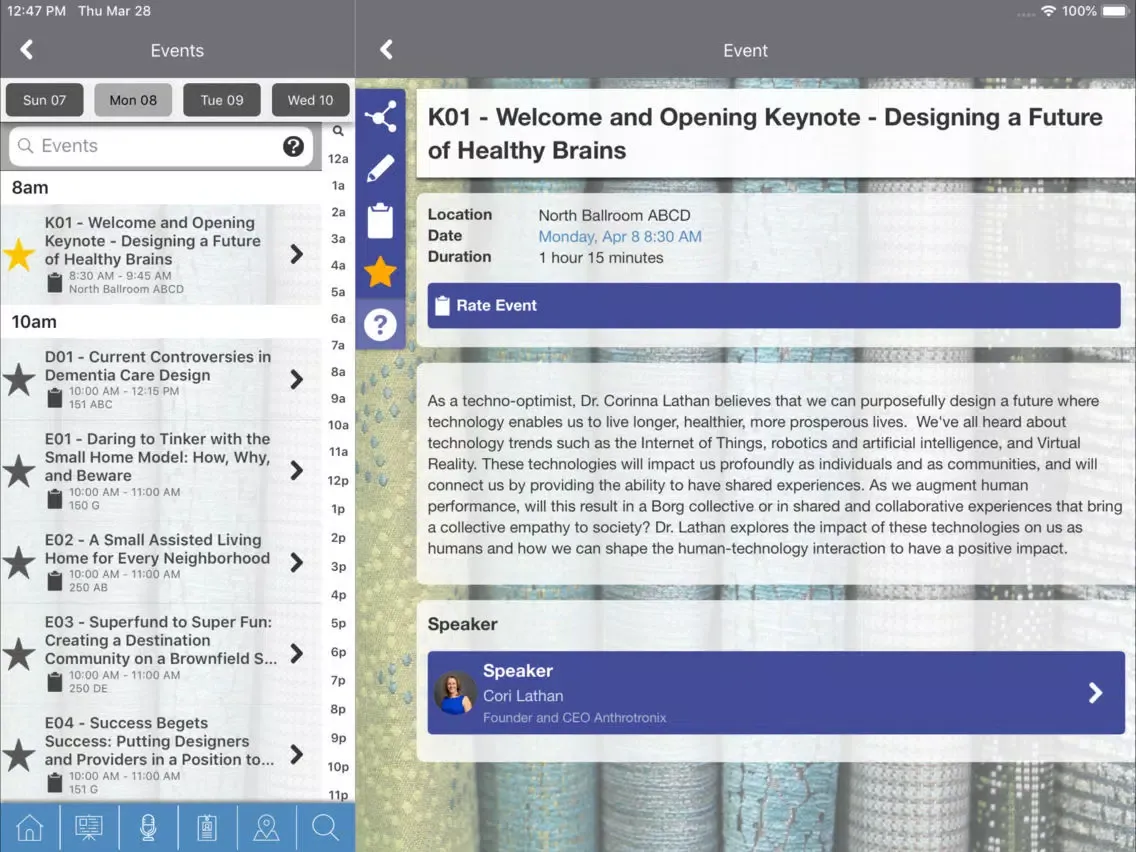
Task: Open search from bottom navigation bar
Action: [325, 827]
